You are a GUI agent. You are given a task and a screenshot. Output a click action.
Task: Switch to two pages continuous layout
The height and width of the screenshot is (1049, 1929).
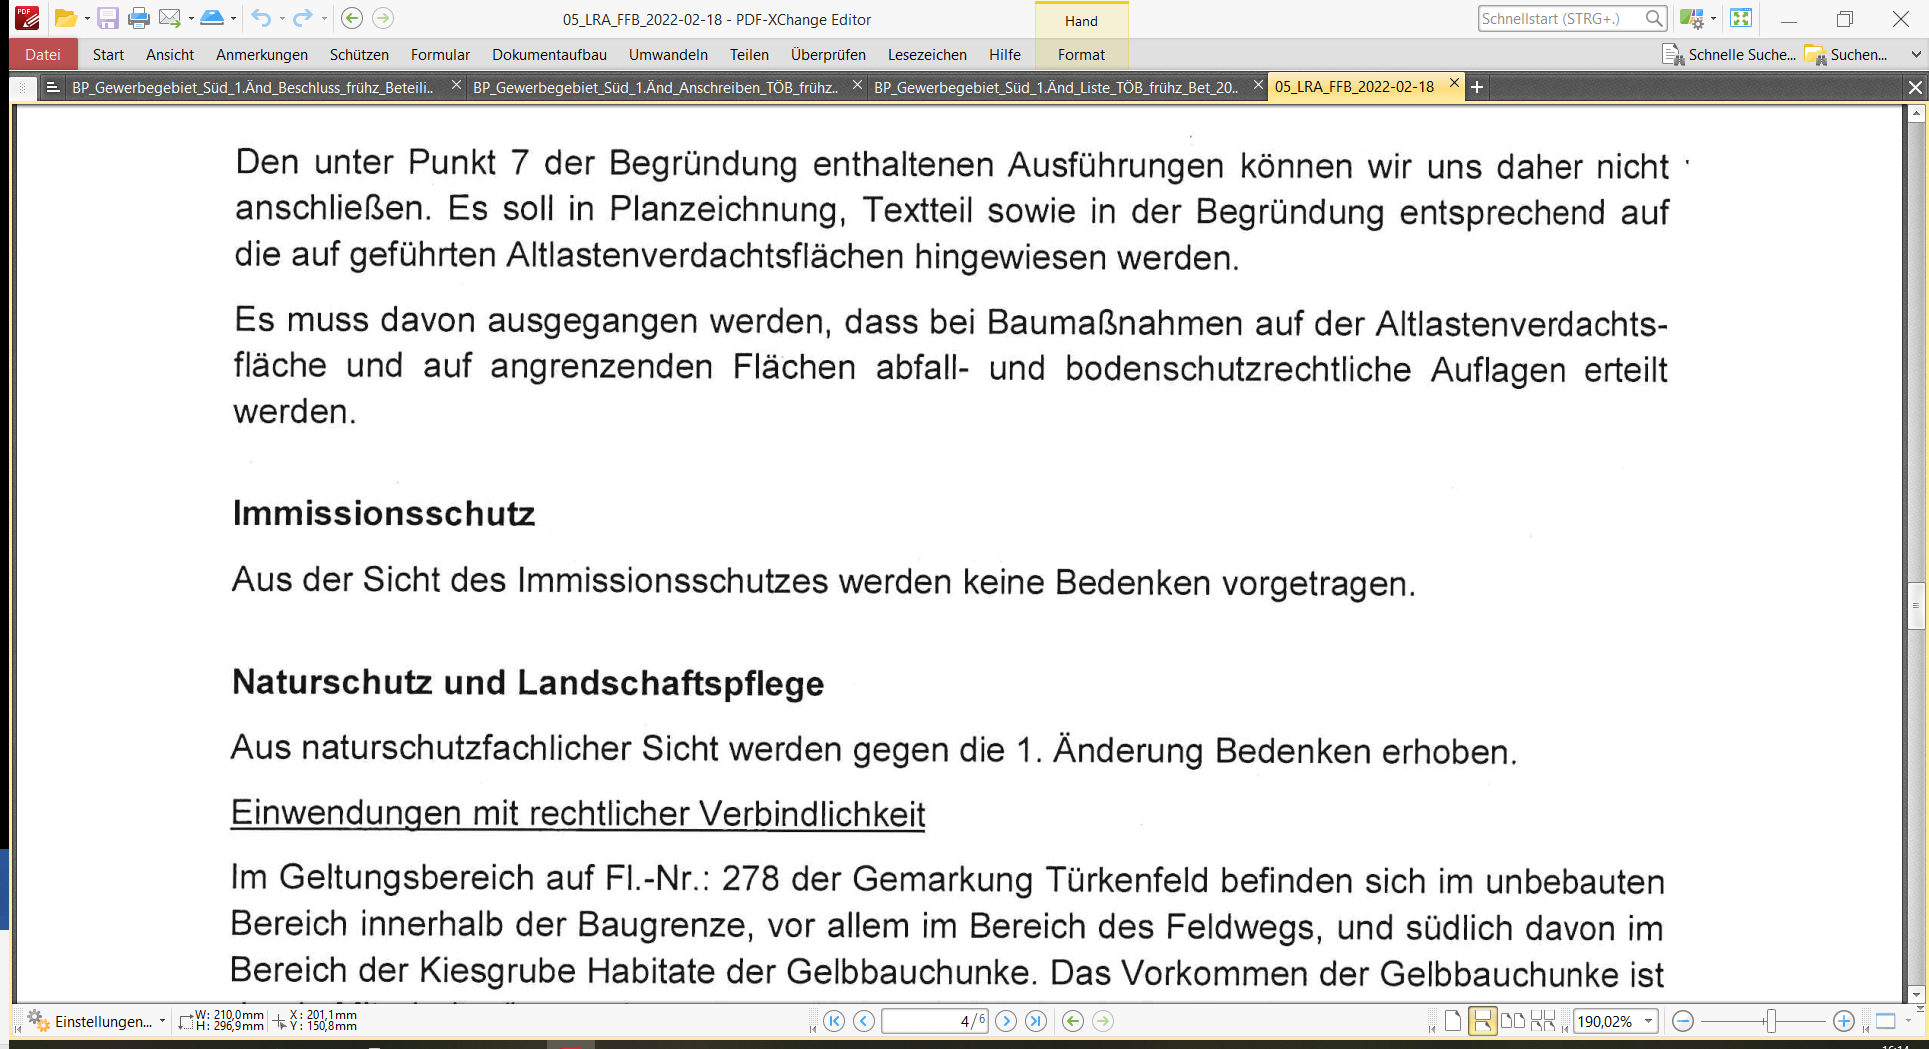pyautogui.click(x=1543, y=1021)
